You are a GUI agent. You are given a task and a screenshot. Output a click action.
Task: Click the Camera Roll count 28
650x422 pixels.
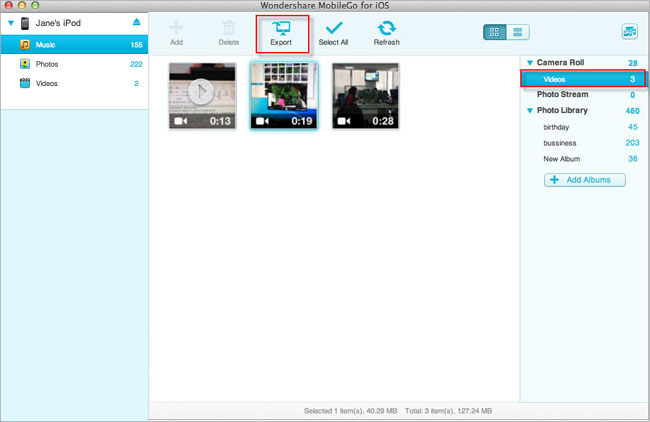point(633,63)
